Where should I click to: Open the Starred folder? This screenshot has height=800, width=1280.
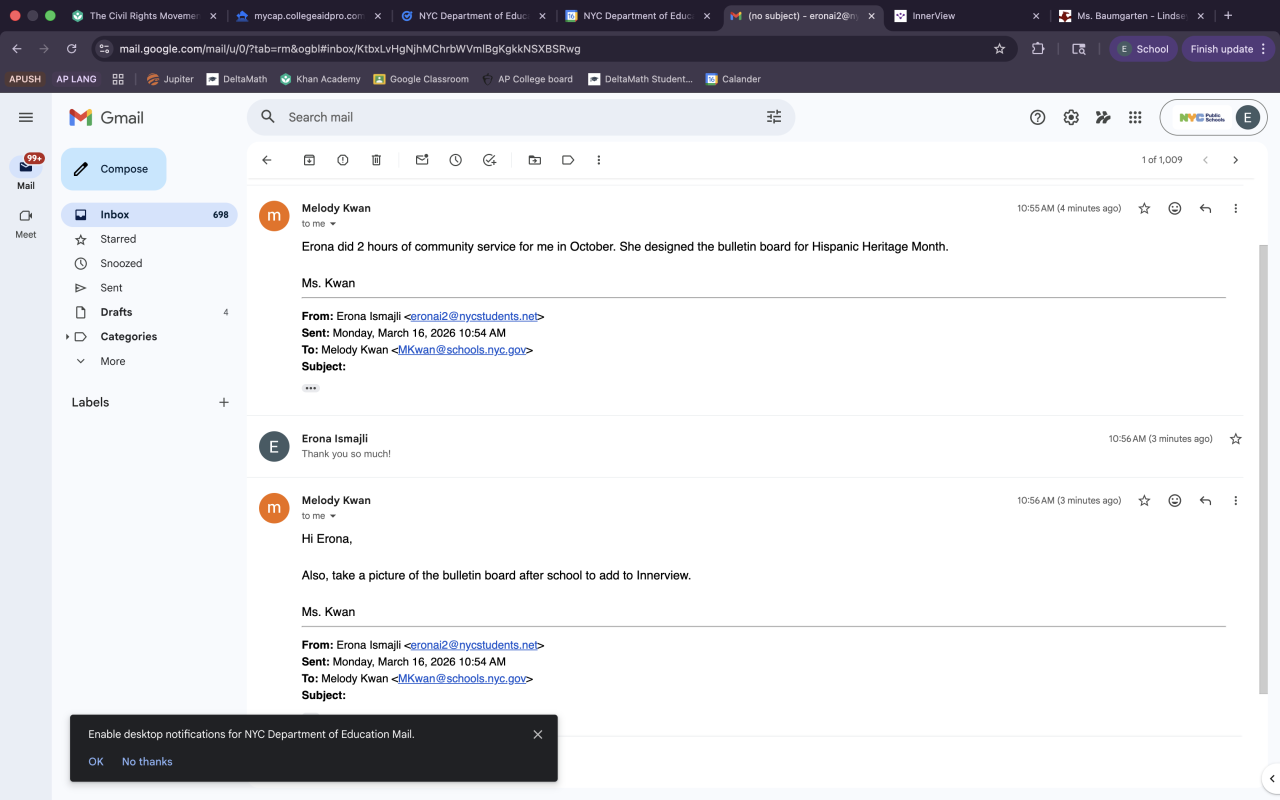pyautogui.click(x=150, y=239)
